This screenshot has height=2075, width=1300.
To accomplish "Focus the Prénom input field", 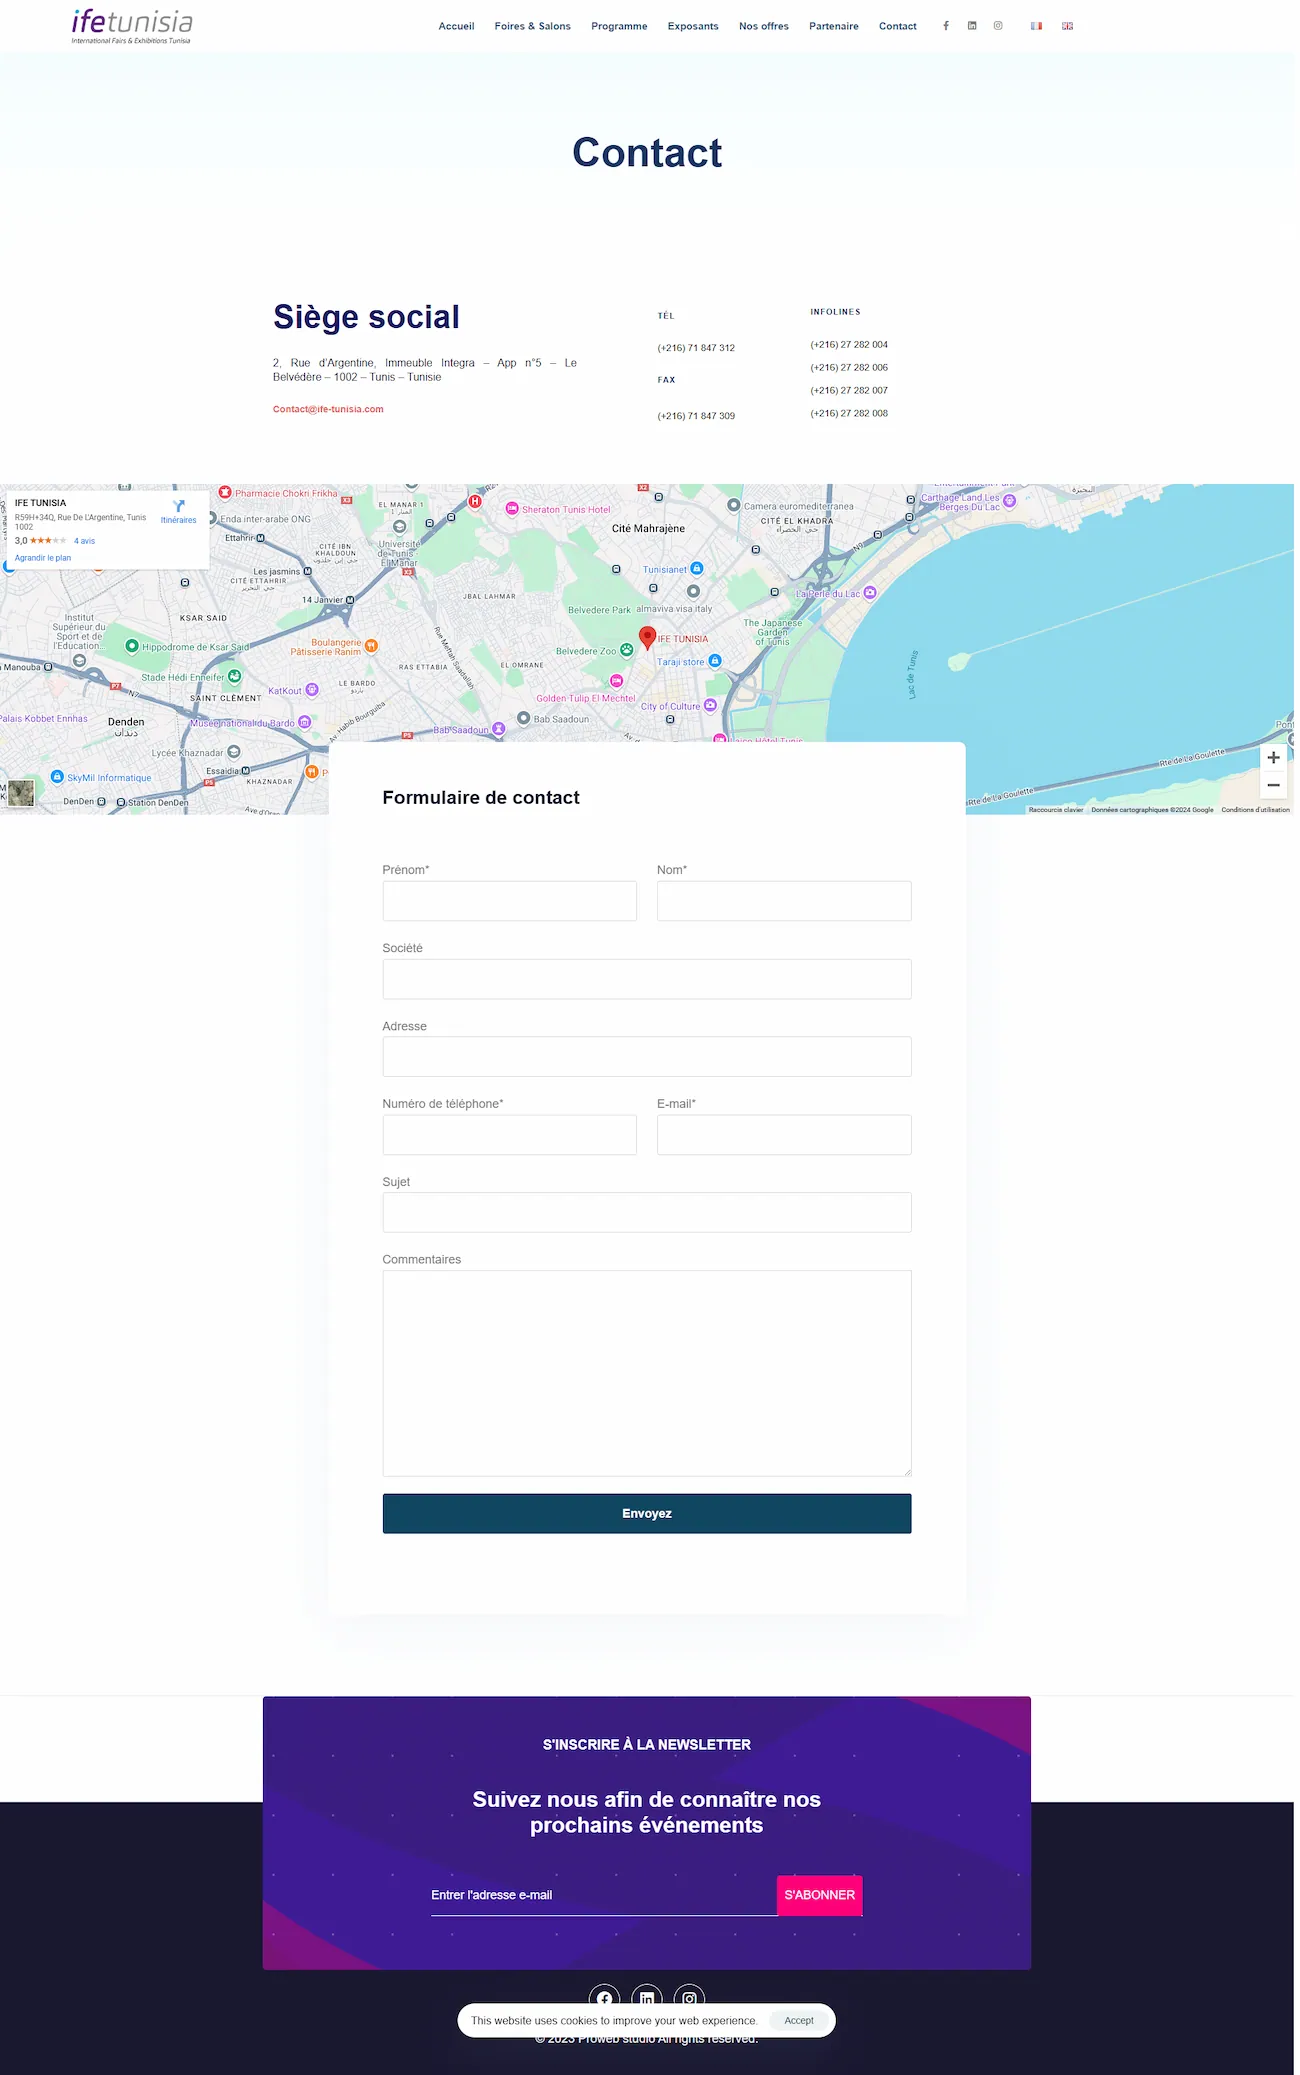I will (509, 901).
